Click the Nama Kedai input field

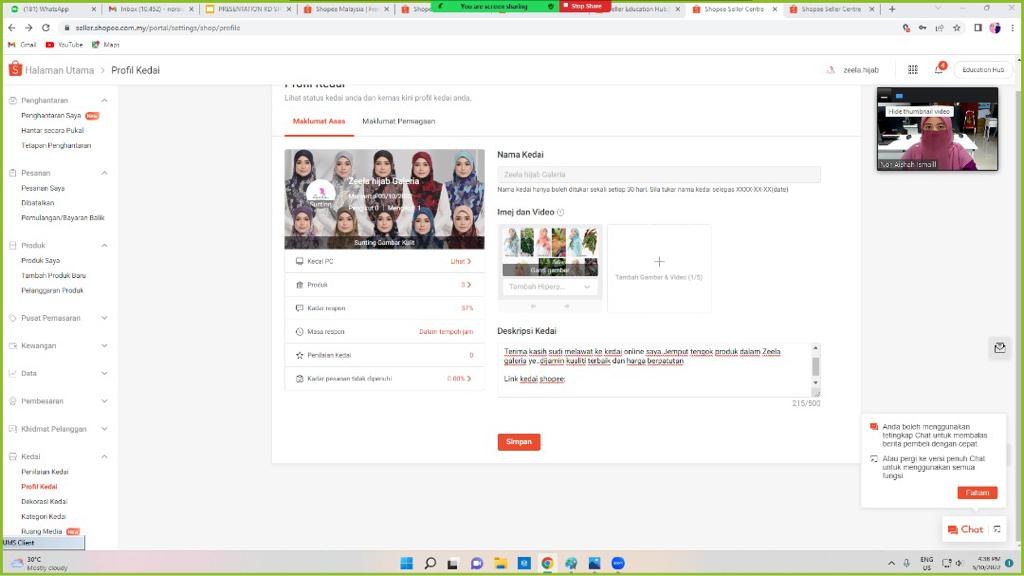[x=658, y=174]
